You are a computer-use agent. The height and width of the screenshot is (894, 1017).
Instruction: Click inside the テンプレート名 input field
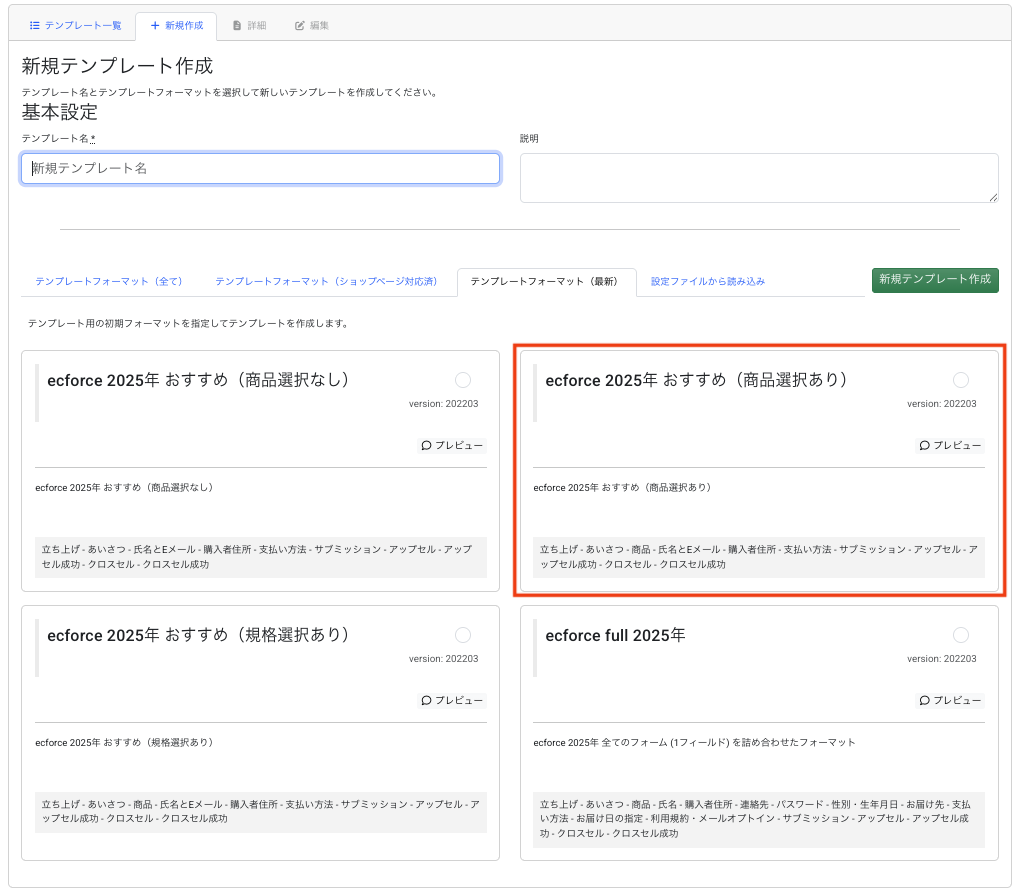tap(260, 169)
